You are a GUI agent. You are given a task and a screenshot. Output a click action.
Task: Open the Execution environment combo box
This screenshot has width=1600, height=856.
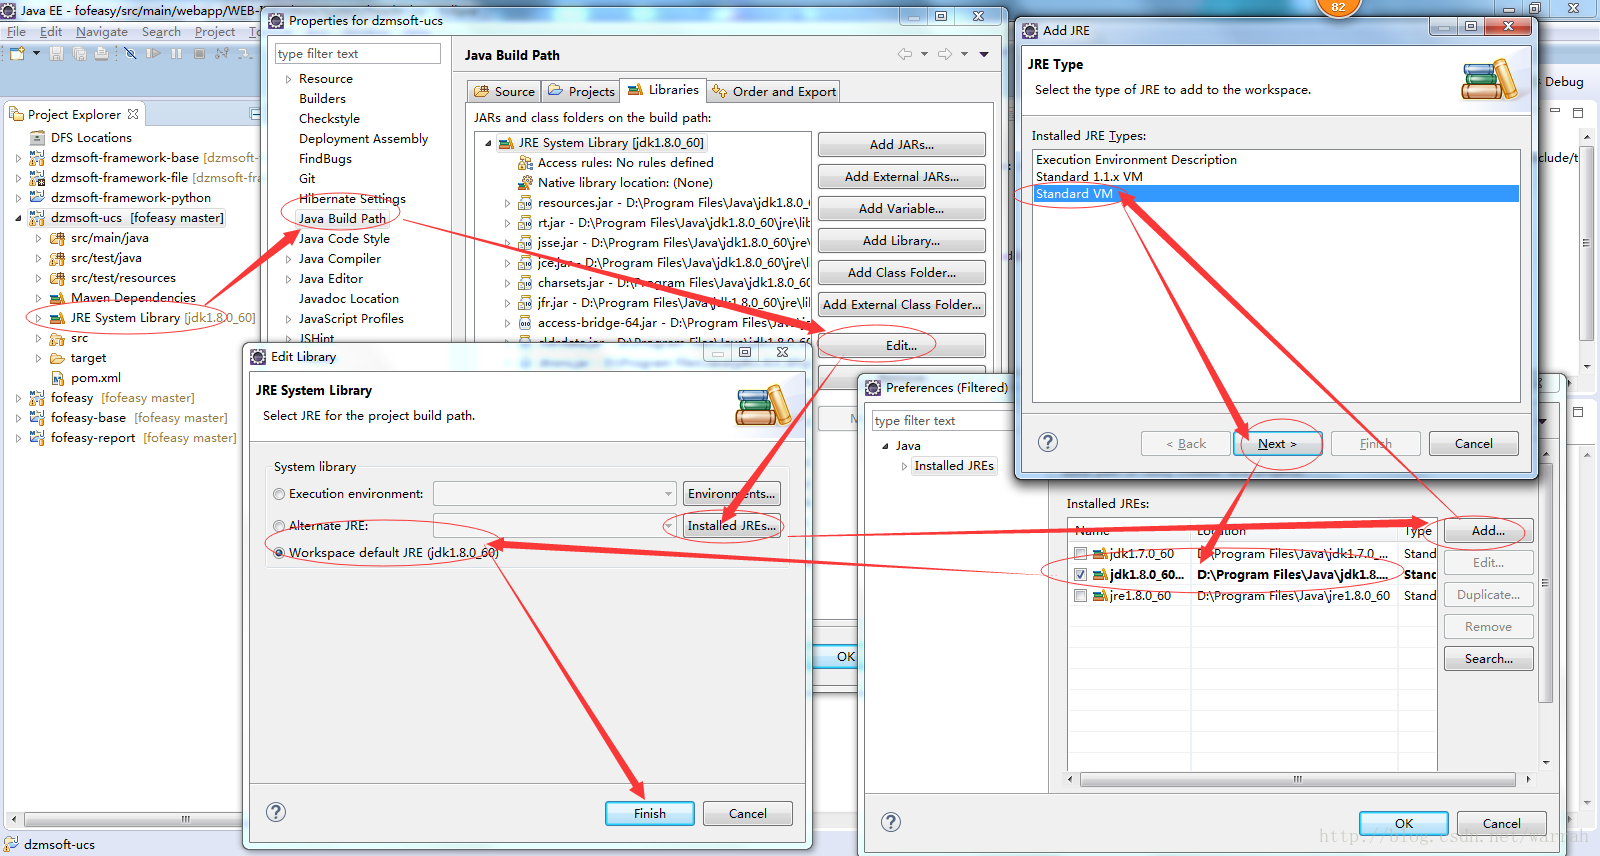[x=555, y=493]
